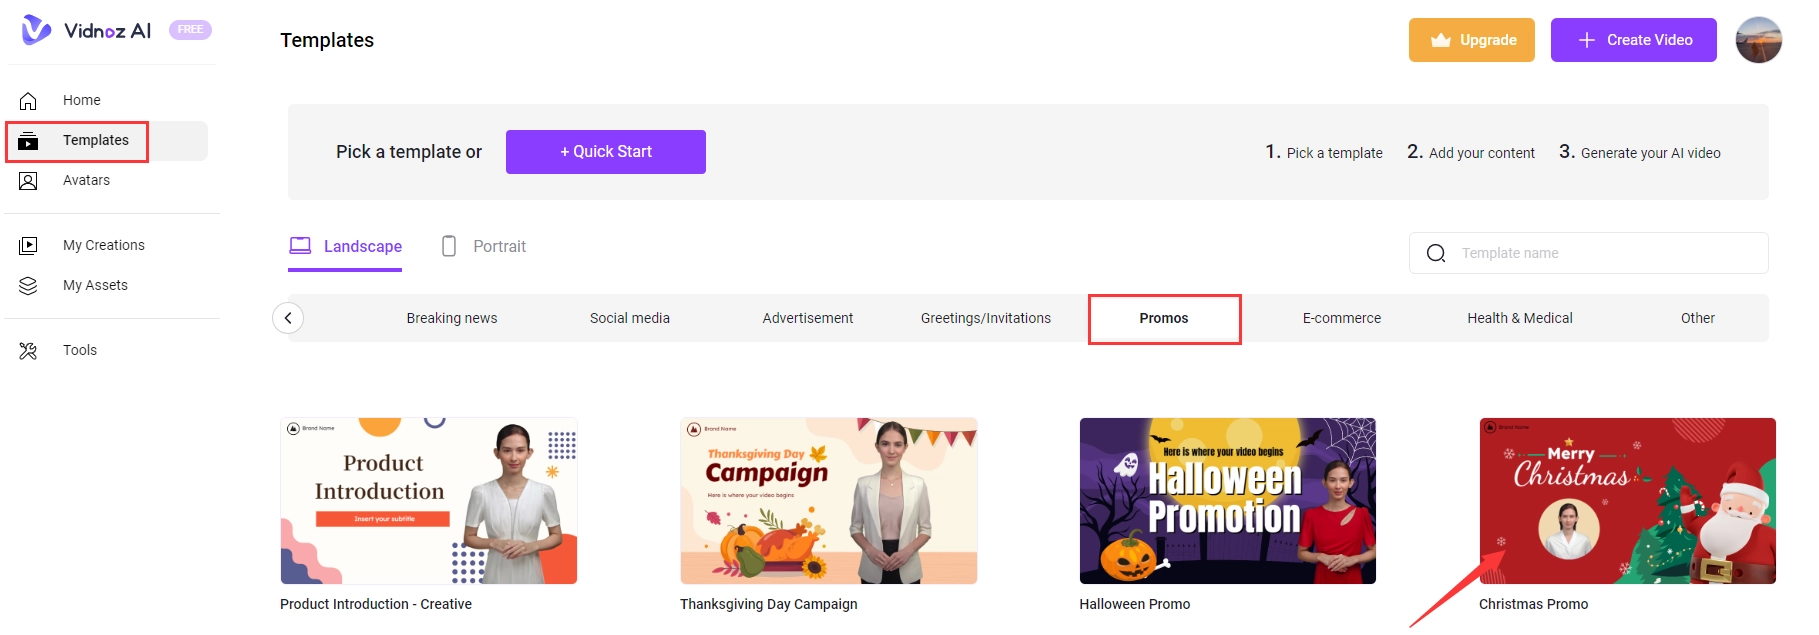
Task: Click the My Assets layers icon
Action: click(x=28, y=286)
